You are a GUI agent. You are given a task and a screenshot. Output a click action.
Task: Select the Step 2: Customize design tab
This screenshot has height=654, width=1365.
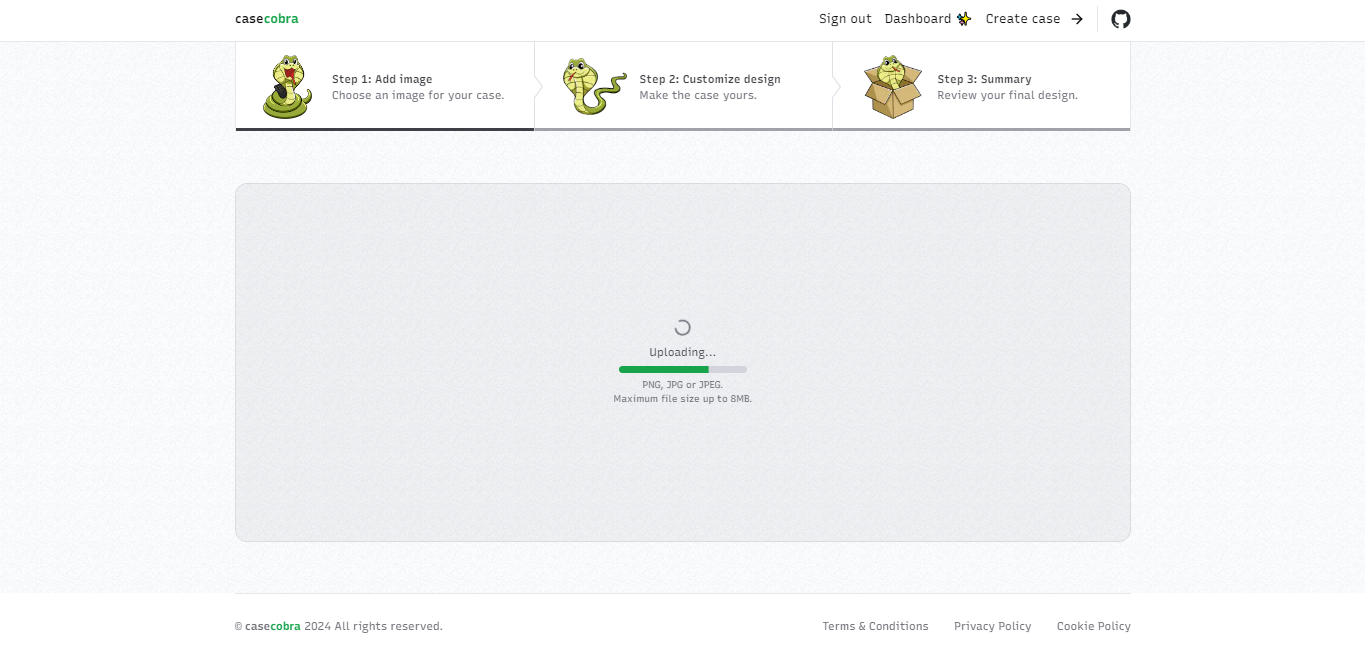683,87
